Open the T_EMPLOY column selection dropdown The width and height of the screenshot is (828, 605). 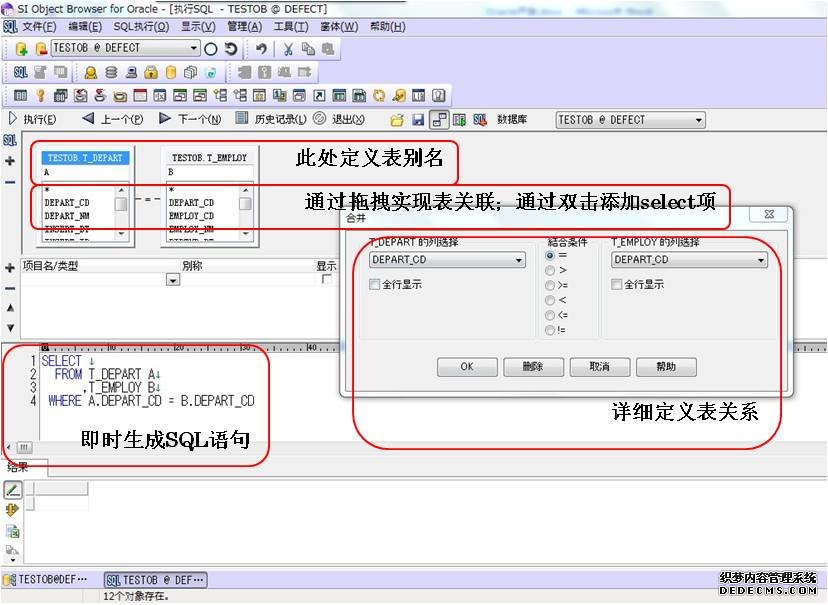click(761, 260)
